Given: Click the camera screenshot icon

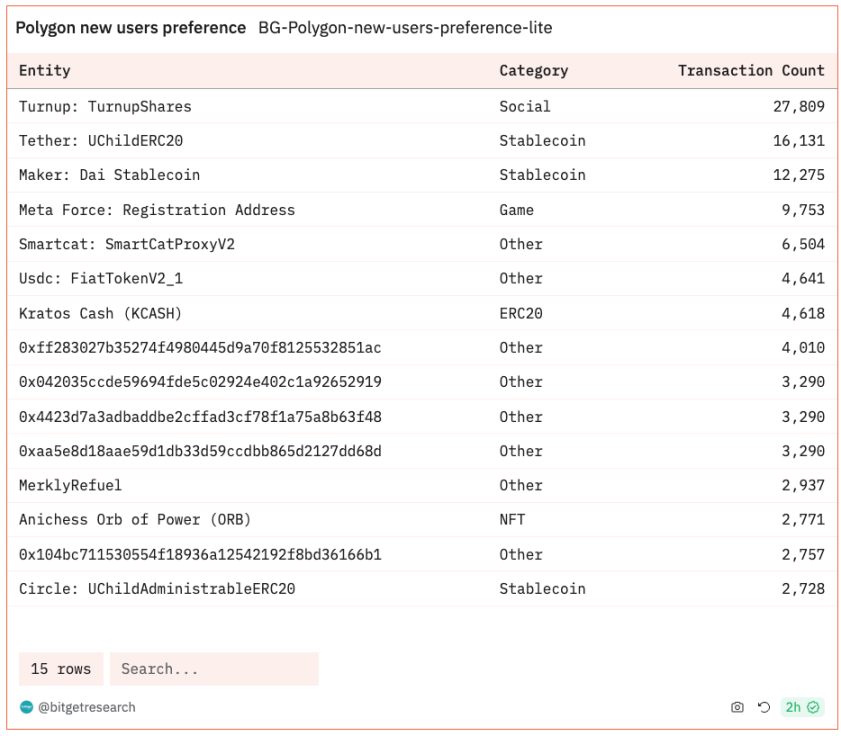Looking at the screenshot, I should tap(737, 707).
